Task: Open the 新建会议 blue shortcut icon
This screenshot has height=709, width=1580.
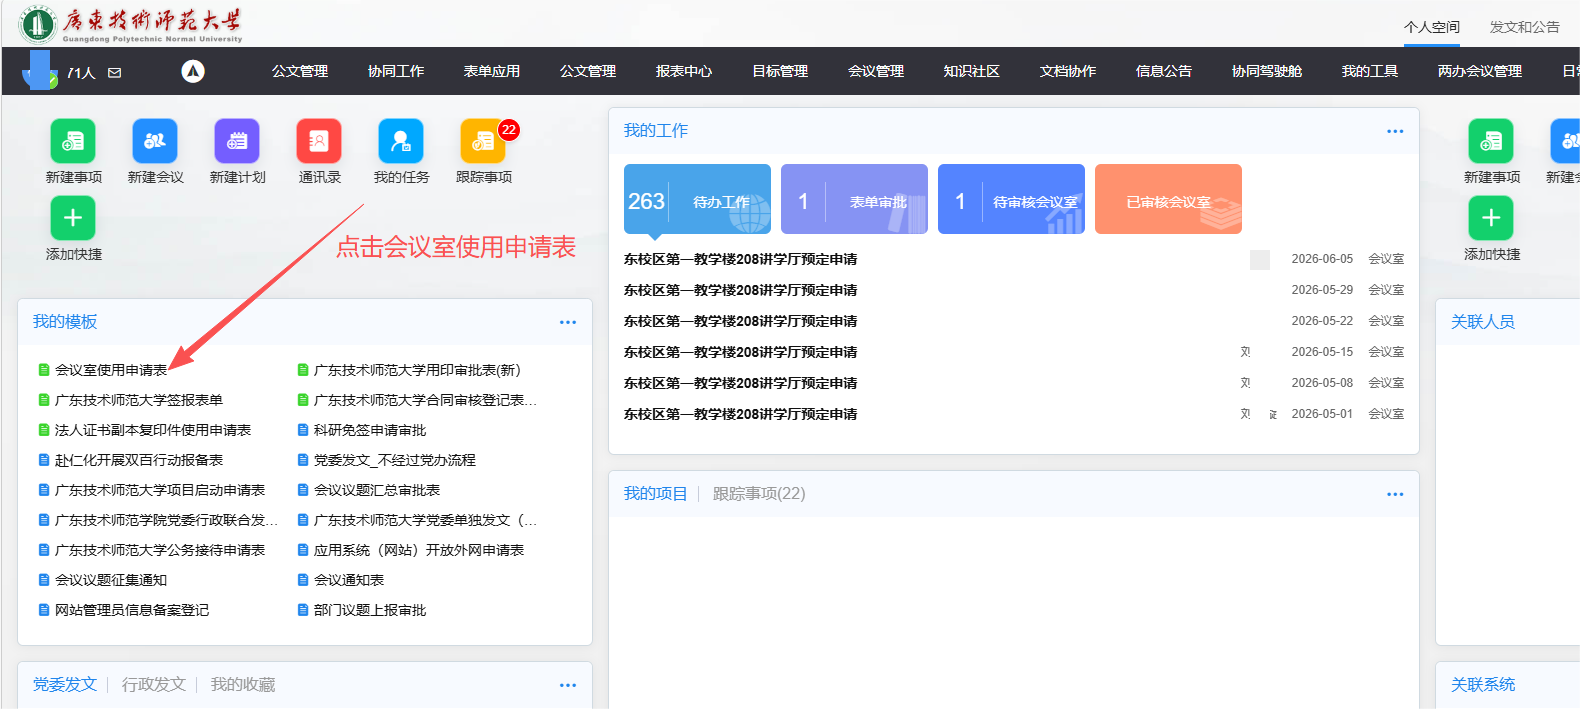Action: 155,141
